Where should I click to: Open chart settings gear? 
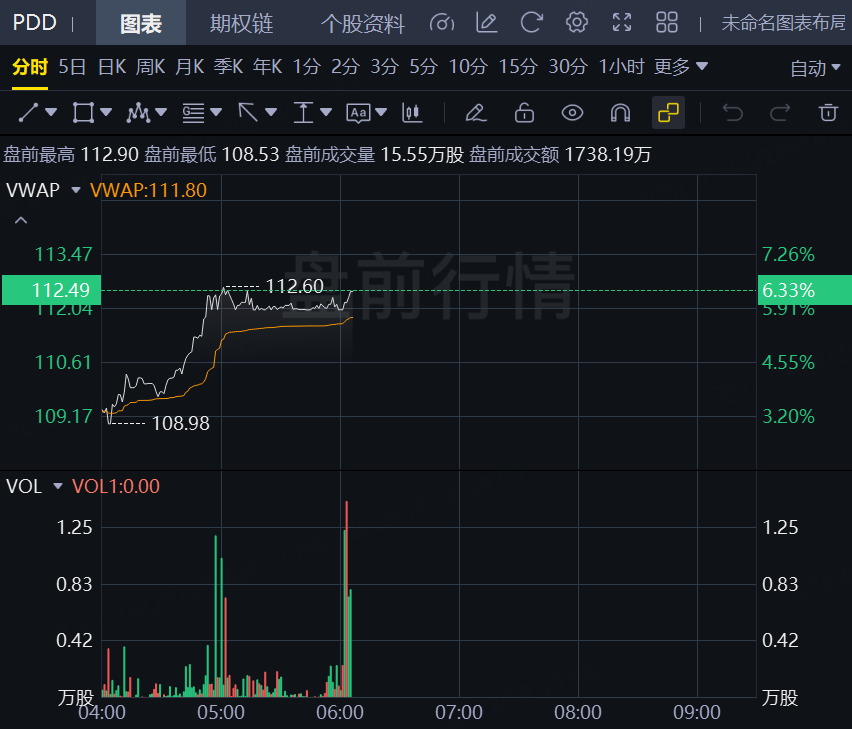[577, 23]
